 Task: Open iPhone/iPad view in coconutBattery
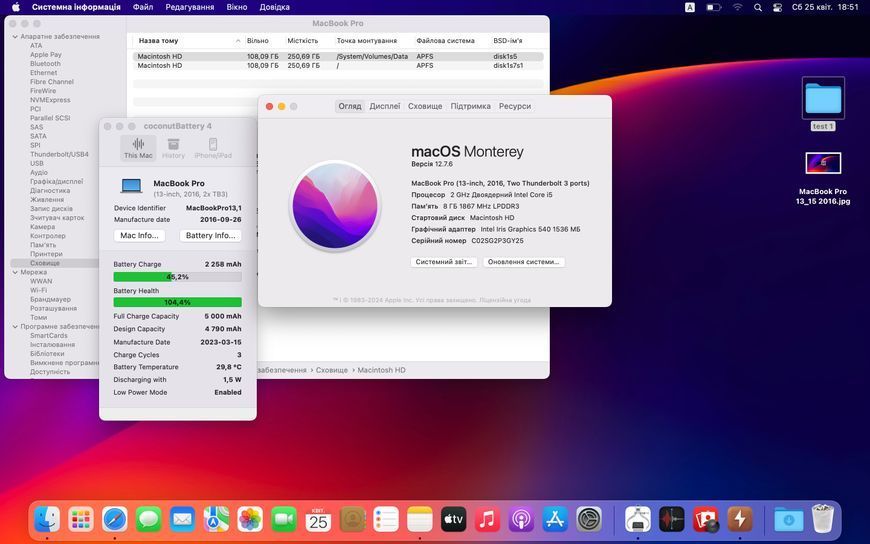point(213,148)
